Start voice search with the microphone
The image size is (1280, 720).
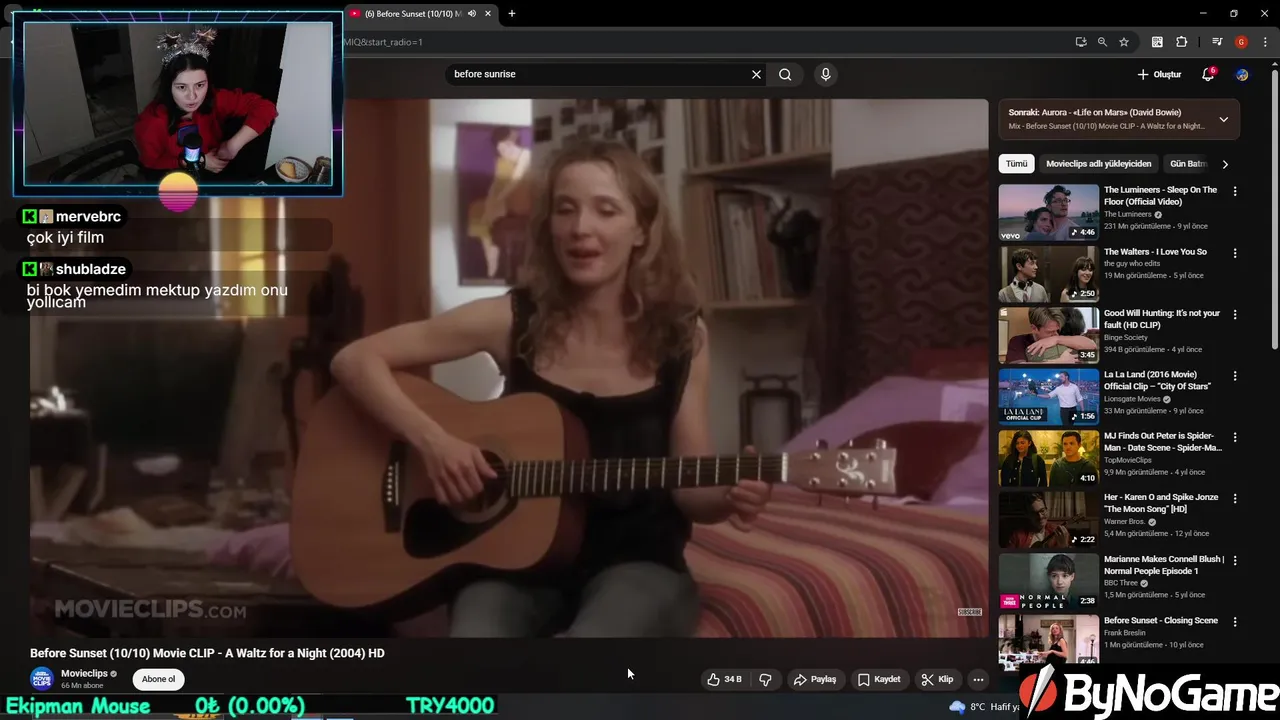coord(825,74)
